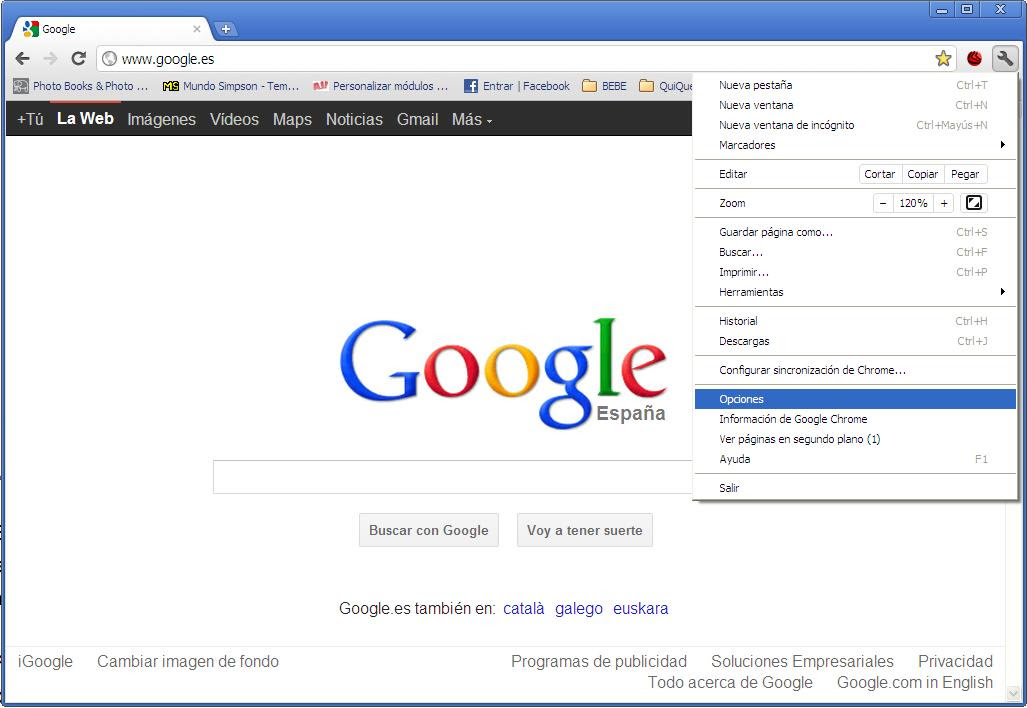Go to Noticias in Google bar

click(354, 119)
